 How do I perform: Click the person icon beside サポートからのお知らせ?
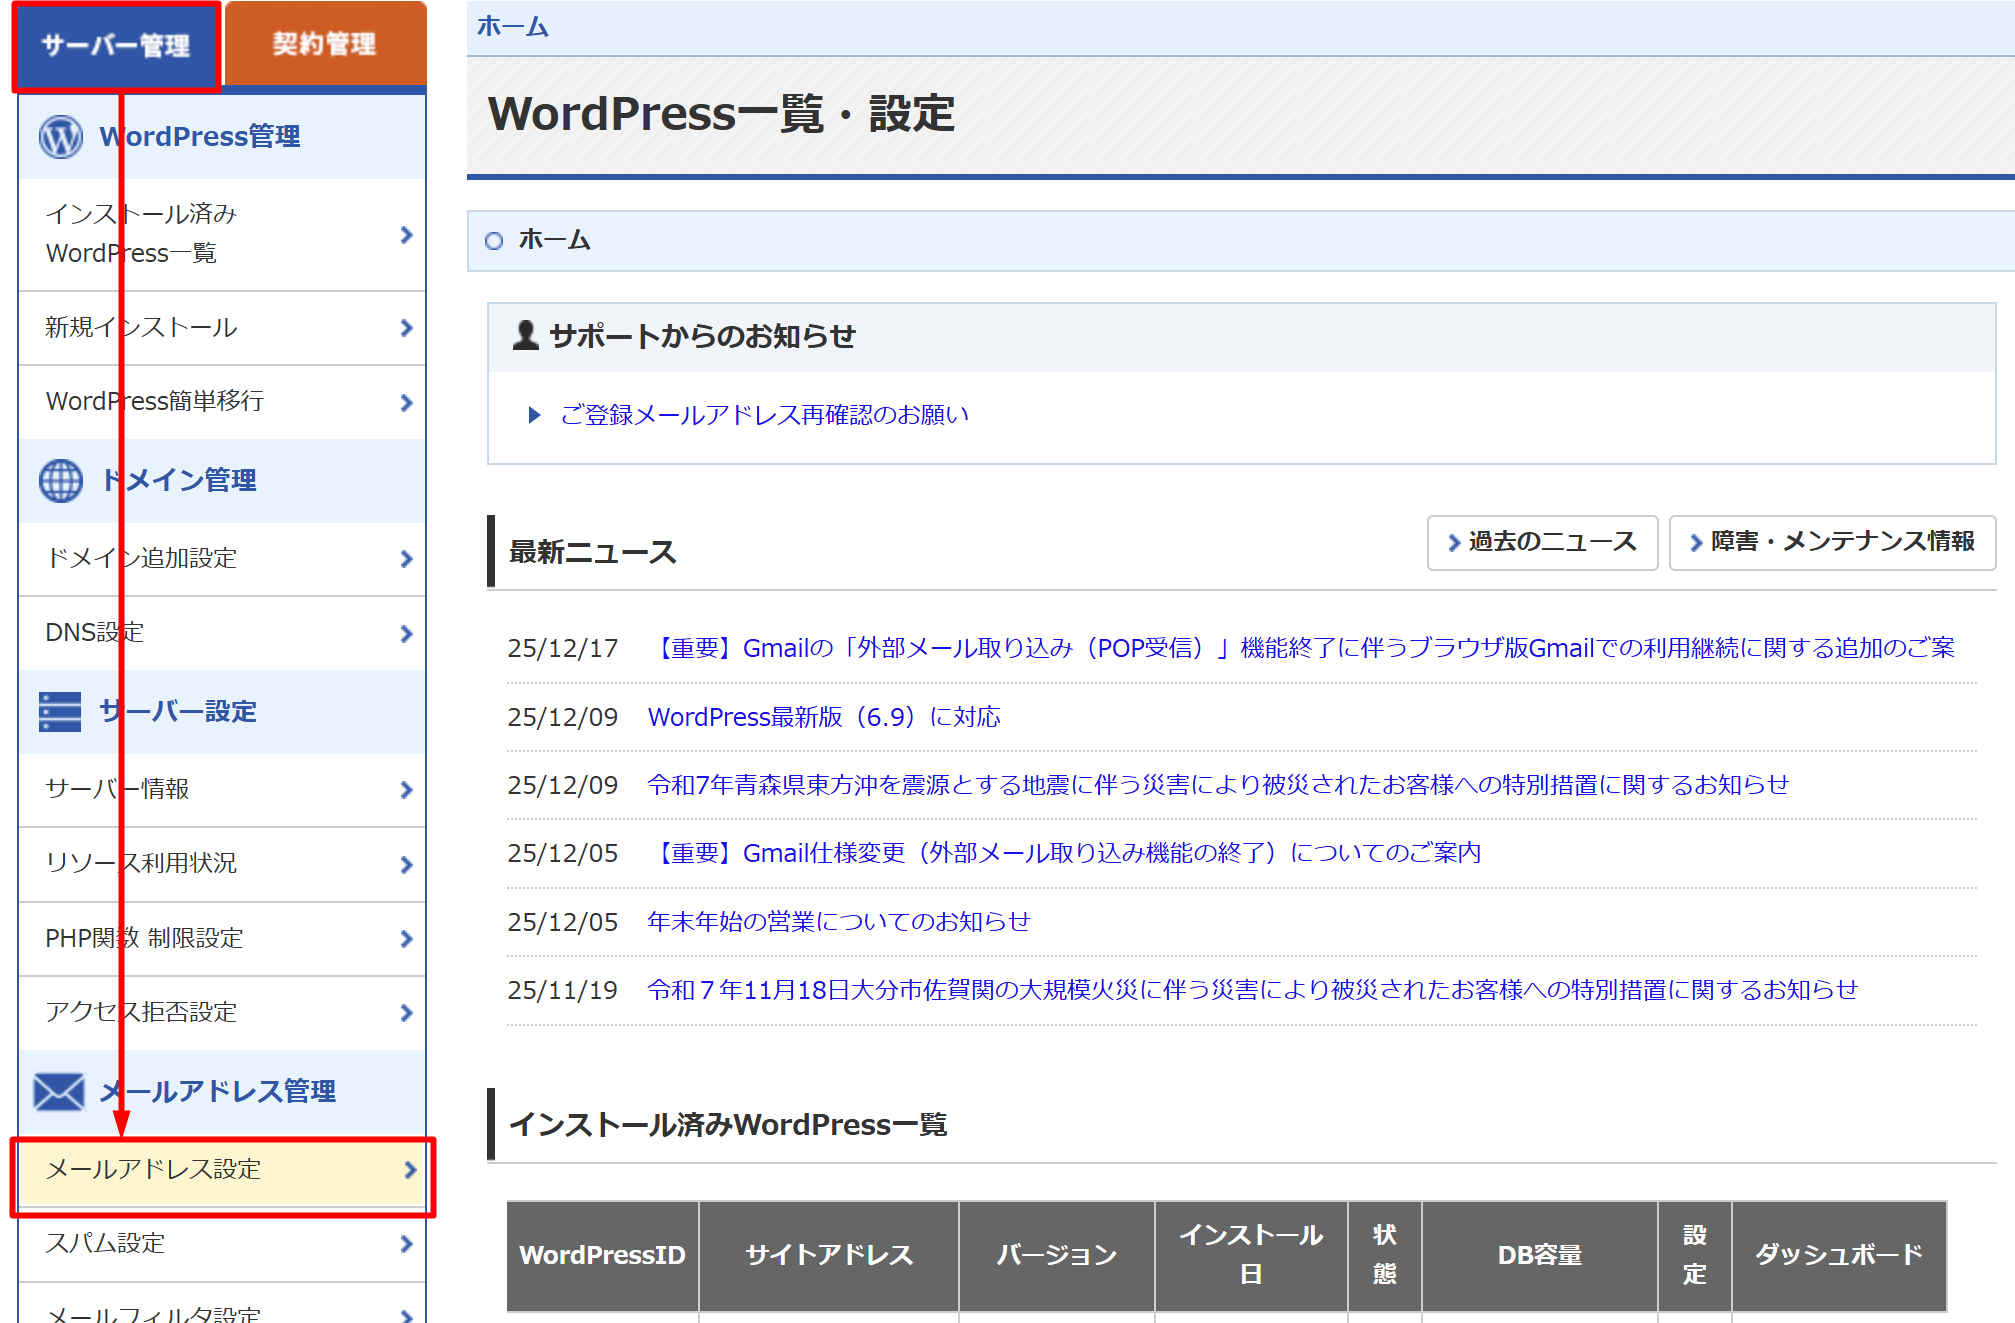click(525, 336)
